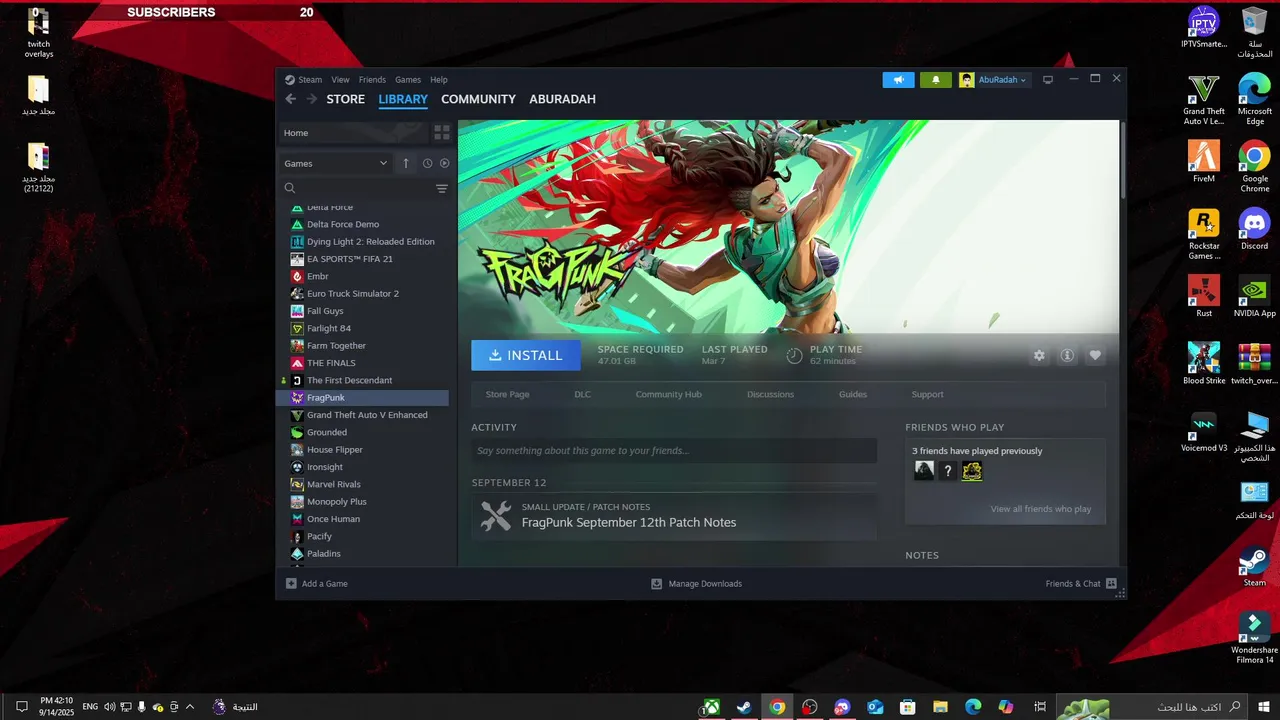Click Chrome icon in taskbar
This screenshot has width=1280, height=720.
(777, 707)
